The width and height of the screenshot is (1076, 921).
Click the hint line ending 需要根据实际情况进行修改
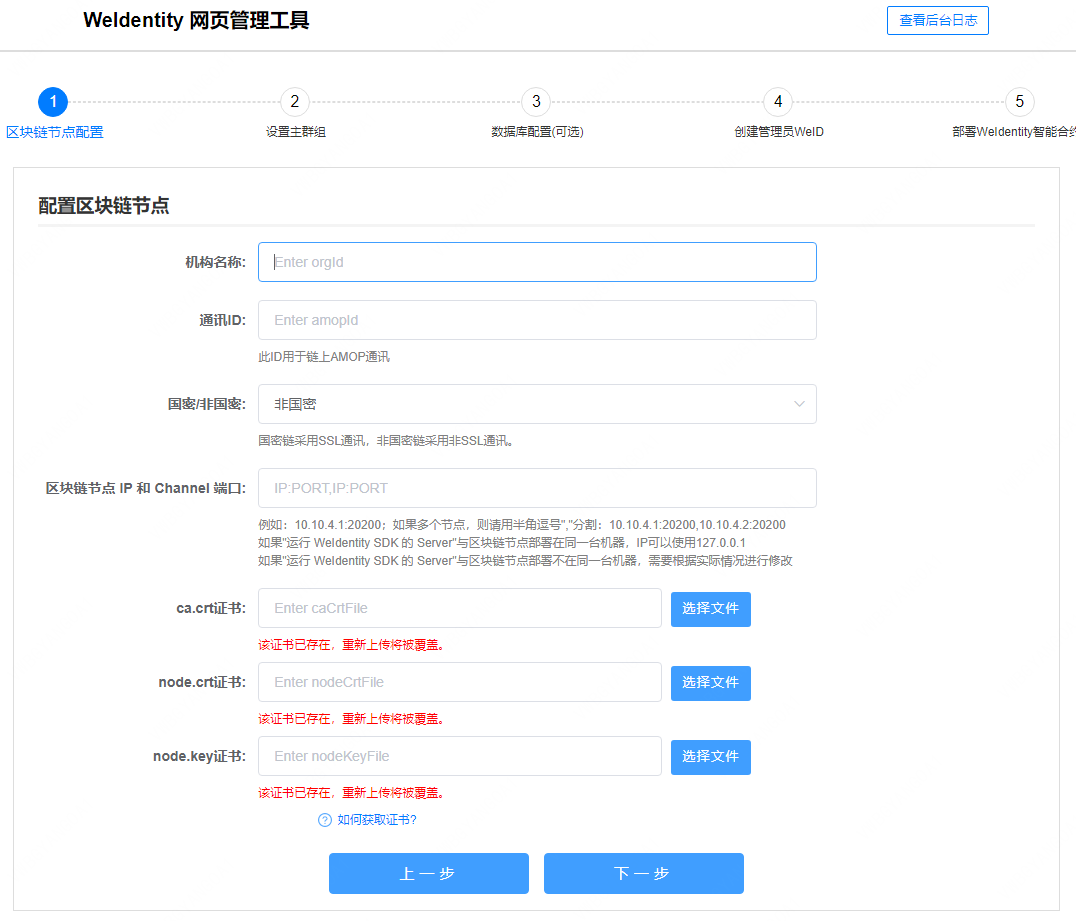click(525, 561)
